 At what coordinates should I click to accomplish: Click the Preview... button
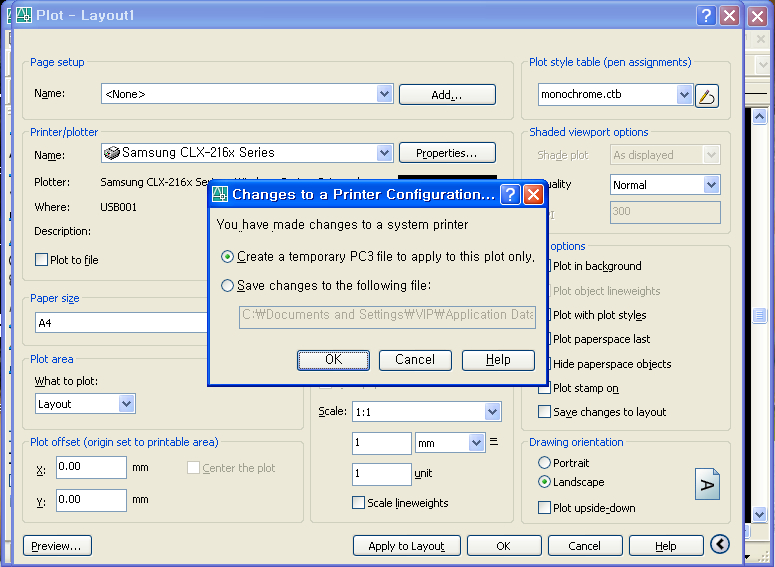click(x=57, y=546)
